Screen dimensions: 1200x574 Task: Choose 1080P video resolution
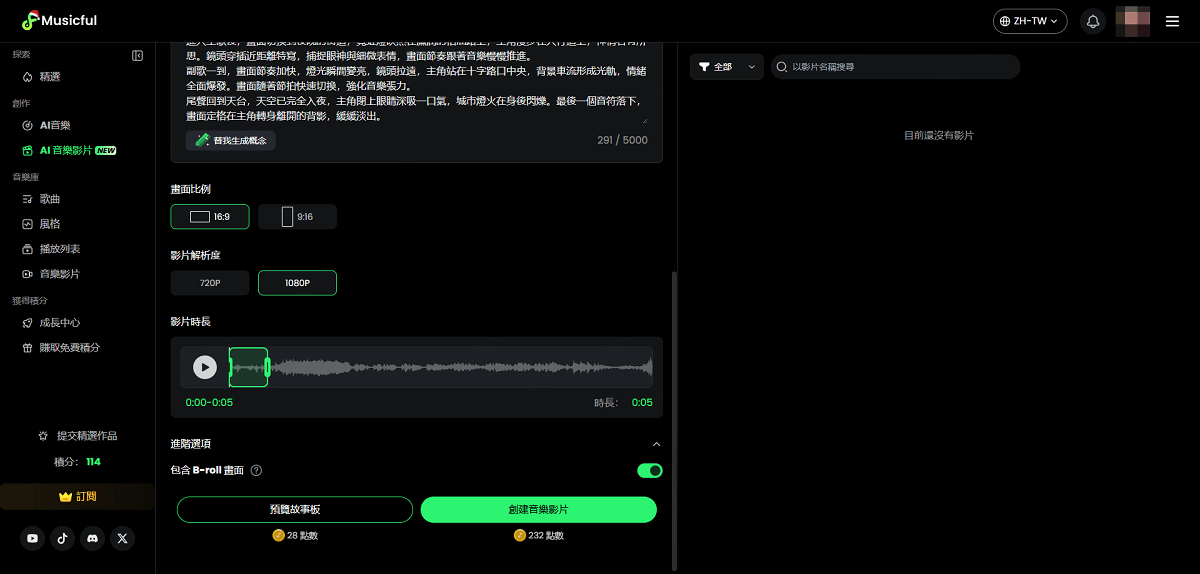(297, 283)
